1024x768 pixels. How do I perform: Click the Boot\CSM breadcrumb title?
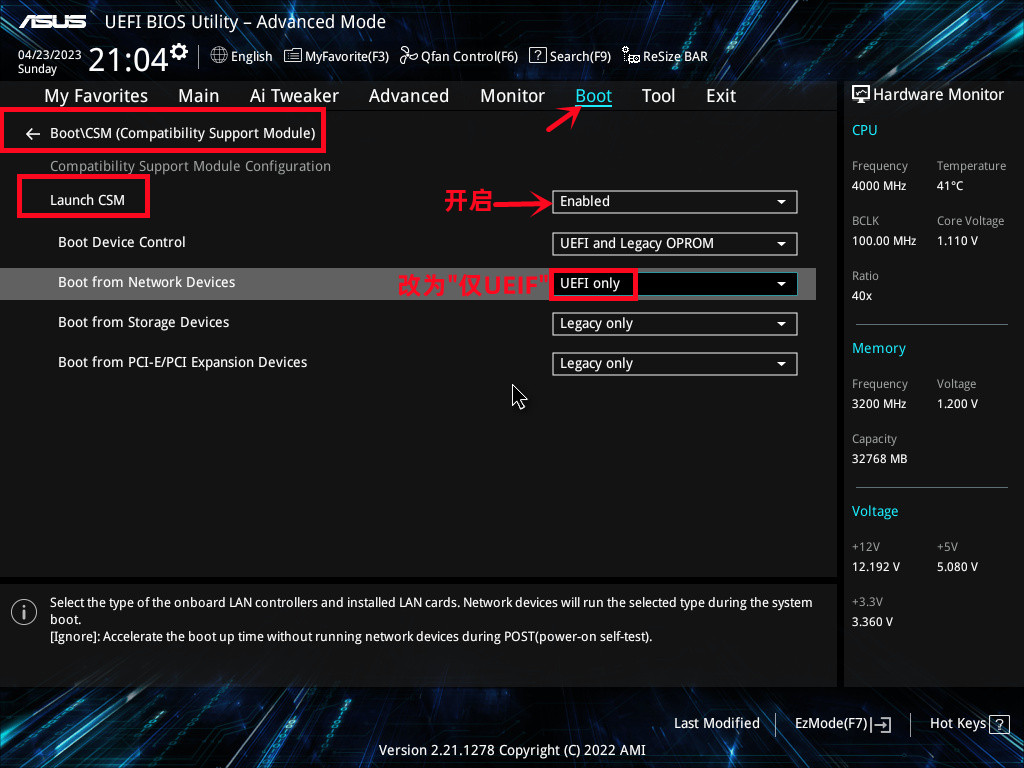(183, 133)
